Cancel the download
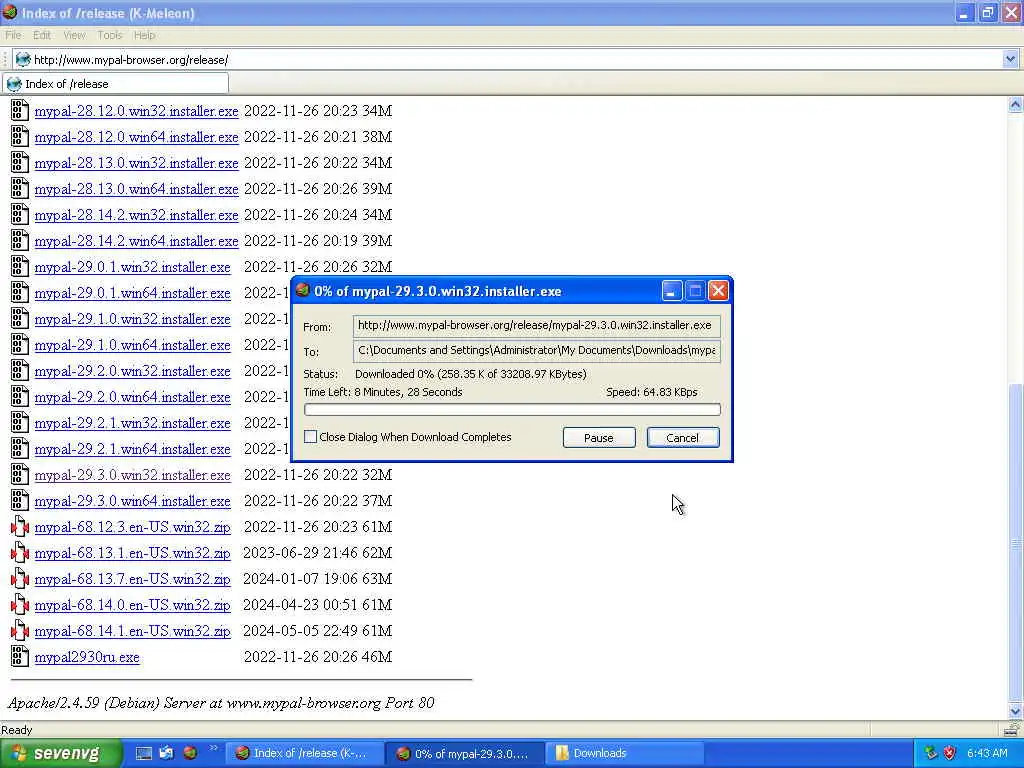The image size is (1024, 768). pos(683,438)
